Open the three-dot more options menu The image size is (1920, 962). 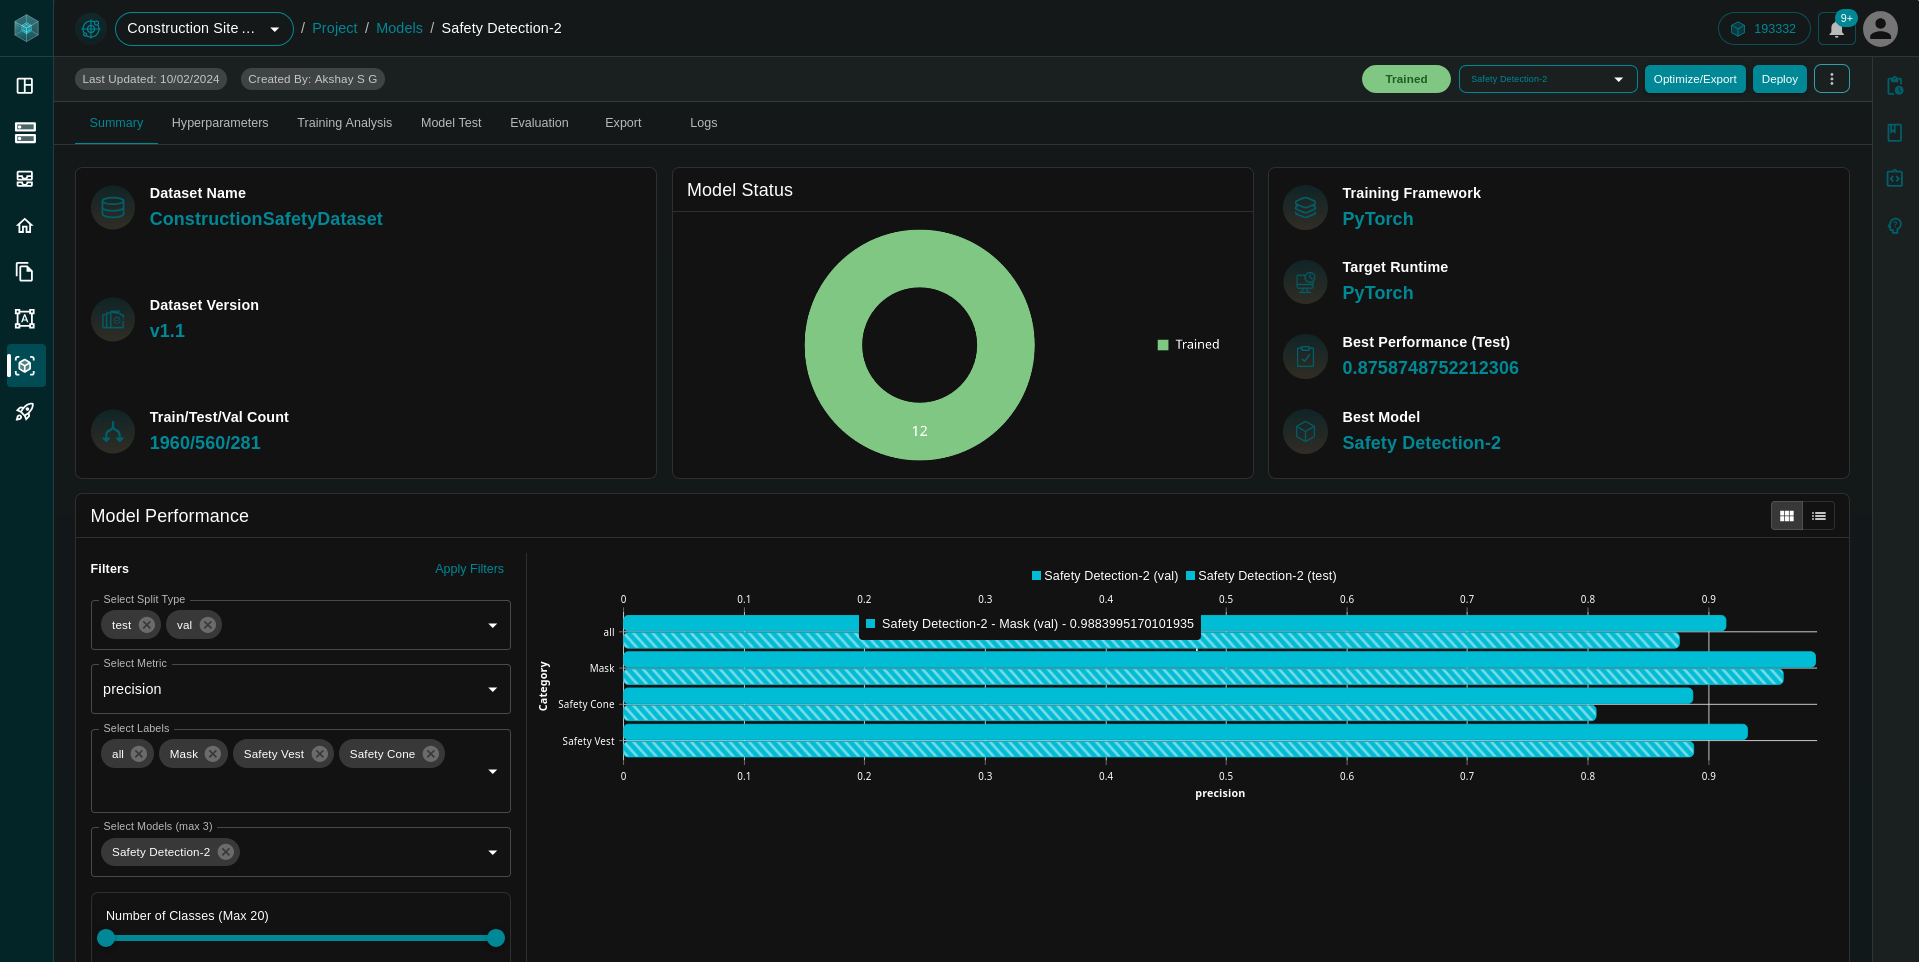1832,79
